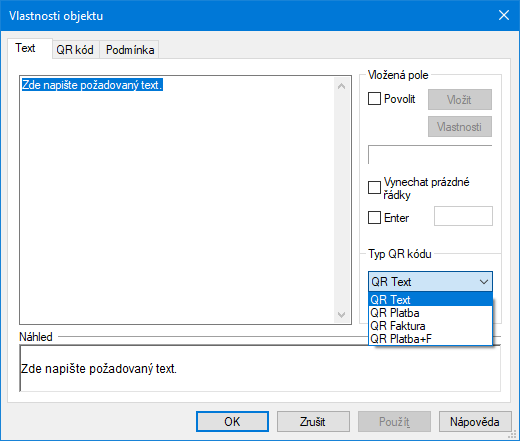Click inside the main text editing area
The height and width of the screenshot is (441, 520).
tap(177, 200)
